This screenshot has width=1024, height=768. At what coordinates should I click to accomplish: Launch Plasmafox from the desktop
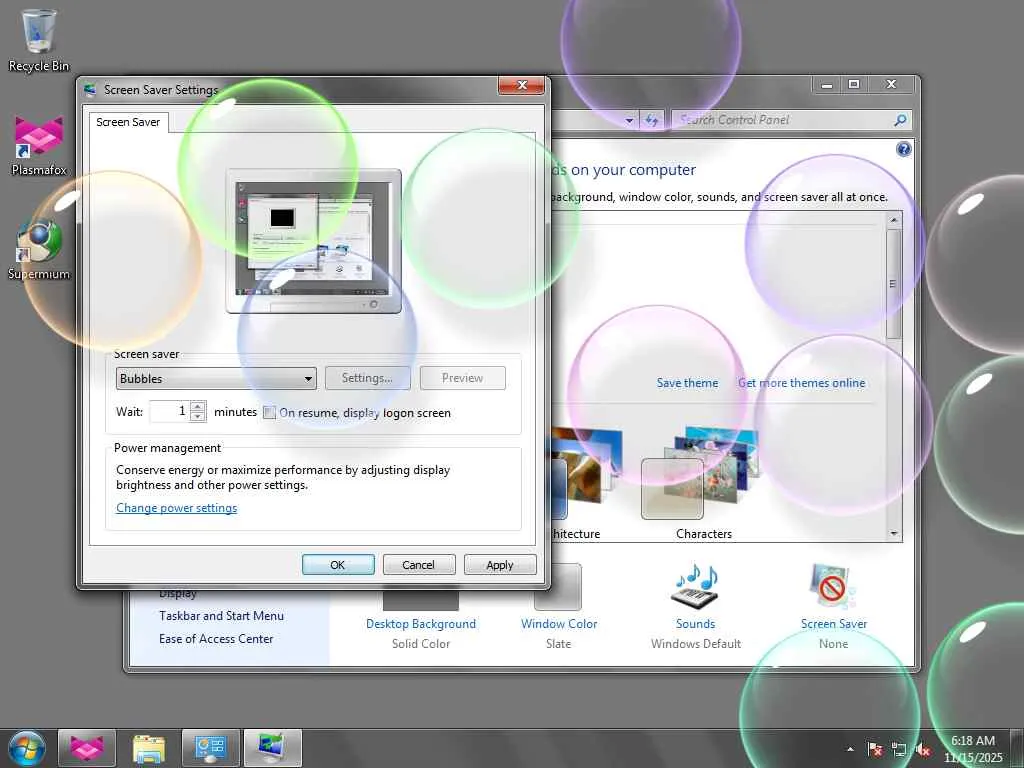click(39, 145)
